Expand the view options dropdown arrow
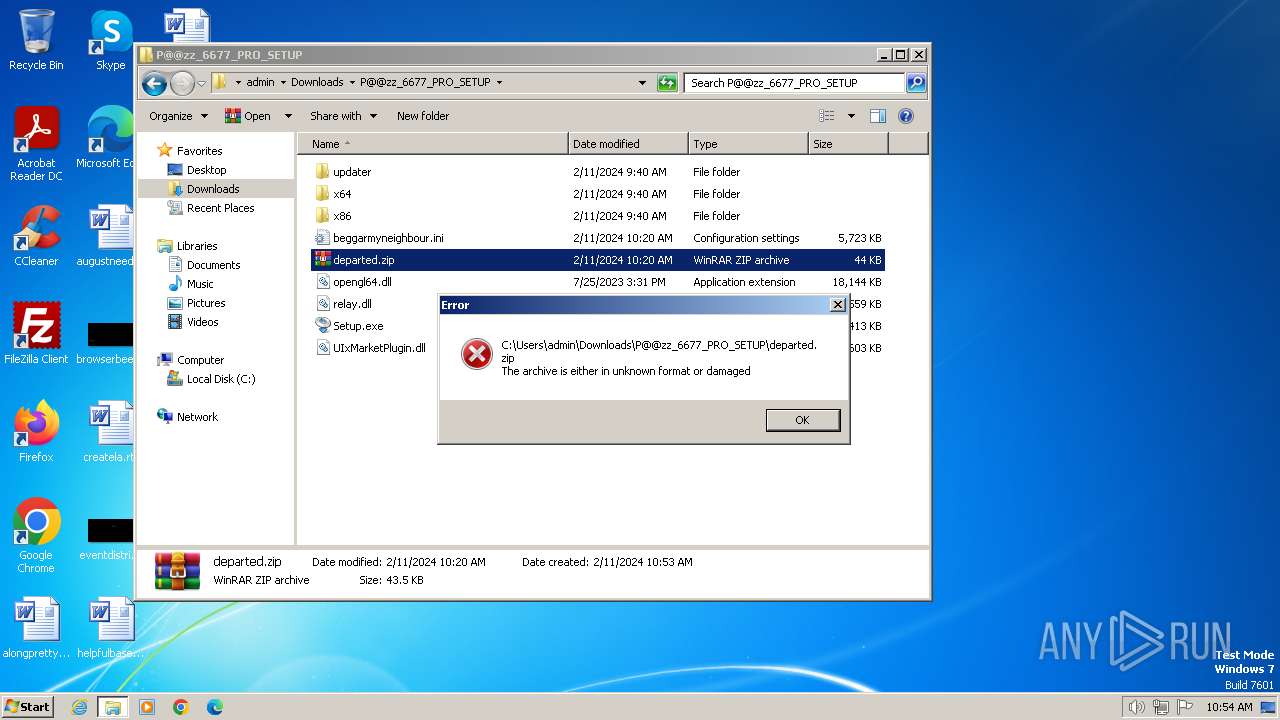Image resolution: width=1280 pixels, height=720 pixels. pyautogui.click(x=851, y=116)
